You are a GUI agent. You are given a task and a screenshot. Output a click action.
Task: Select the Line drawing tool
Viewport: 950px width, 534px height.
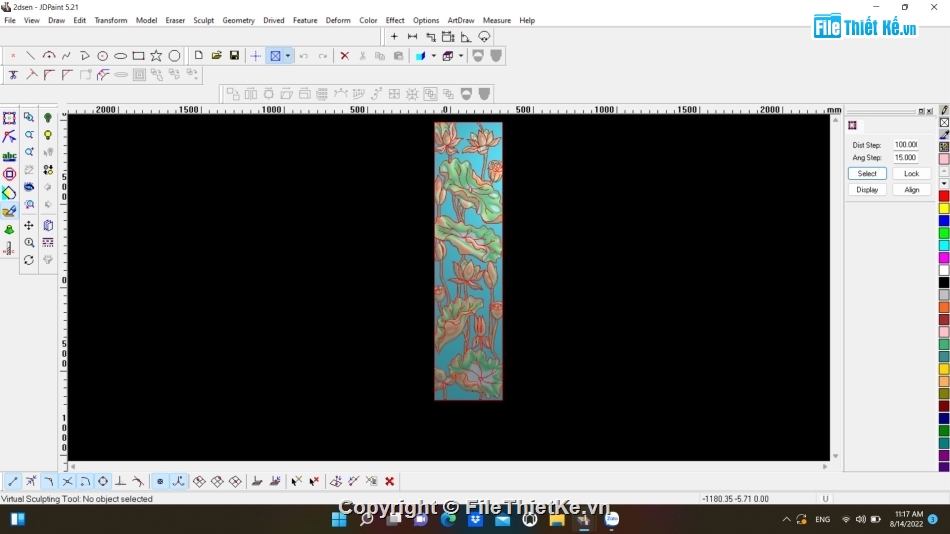[x=30, y=56]
